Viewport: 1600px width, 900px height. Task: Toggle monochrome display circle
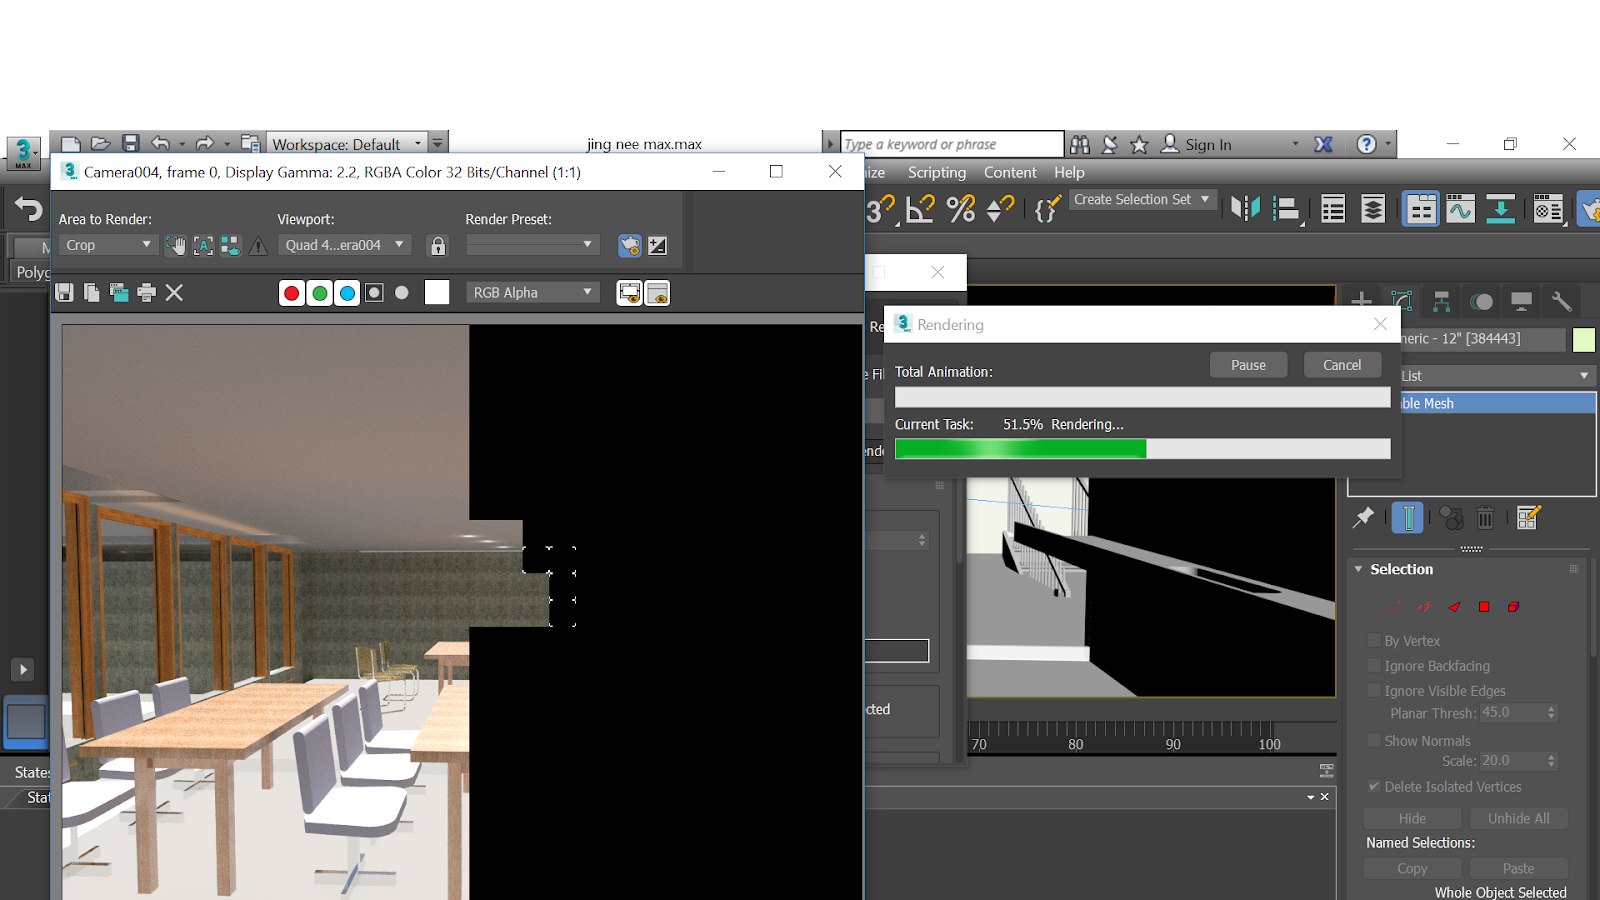(402, 293)
